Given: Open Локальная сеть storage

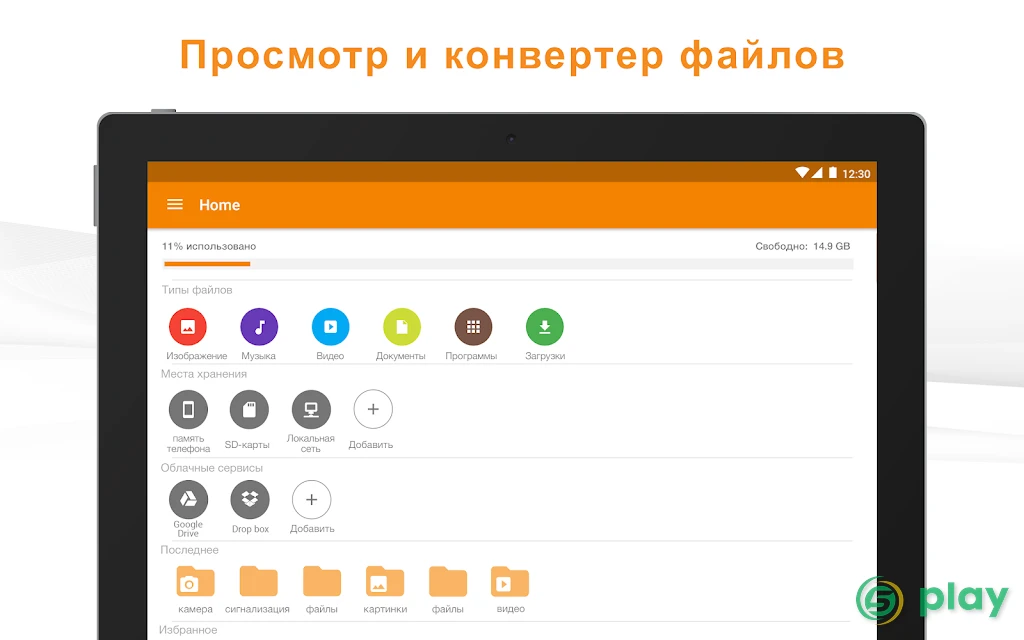Looking at the screenshot, I should [x=311, y=409].
